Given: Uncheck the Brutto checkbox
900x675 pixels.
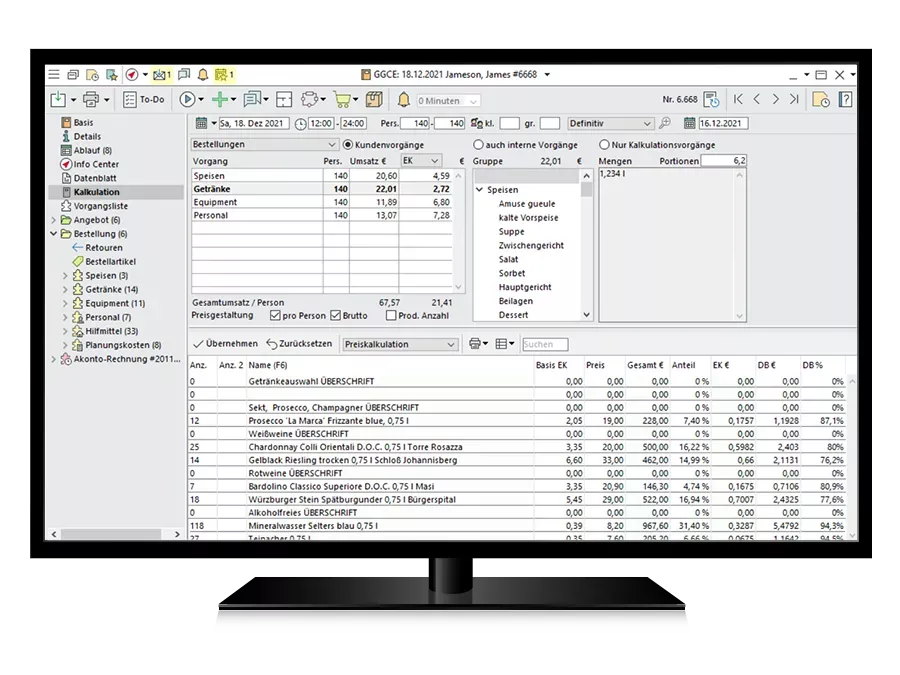Looking at the screenshot, I should coord(336,316).
